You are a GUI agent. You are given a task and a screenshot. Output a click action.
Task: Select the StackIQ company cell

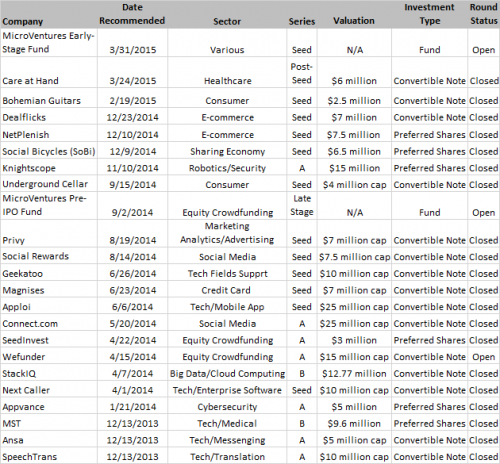(49, 373)
